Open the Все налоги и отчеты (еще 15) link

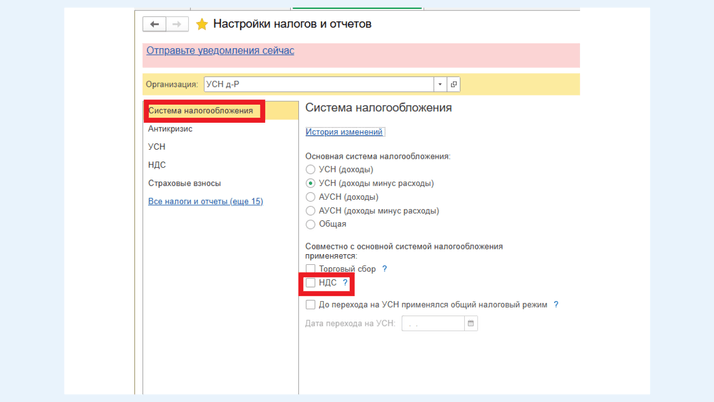click(205, 201)
